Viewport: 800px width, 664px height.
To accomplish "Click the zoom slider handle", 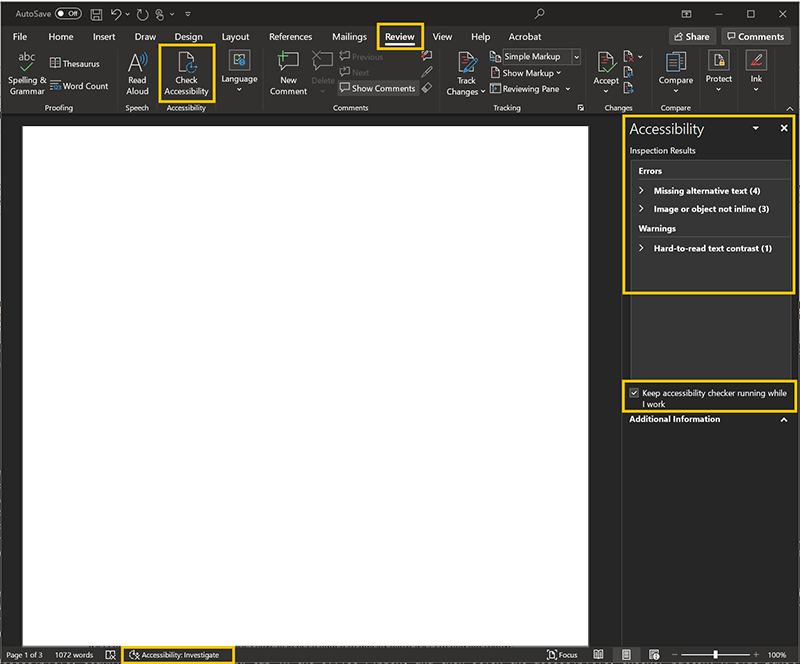I will (x=715, y=654).
